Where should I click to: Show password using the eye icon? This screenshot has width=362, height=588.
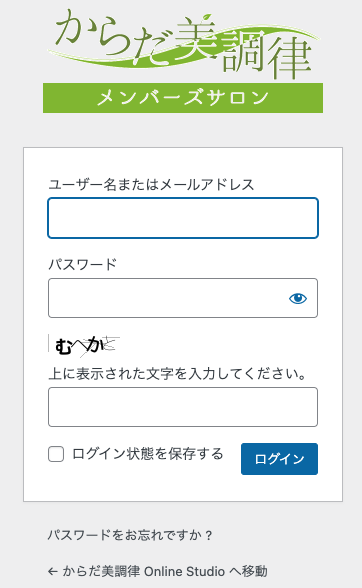pyautogui.click(x=298, y=298)
